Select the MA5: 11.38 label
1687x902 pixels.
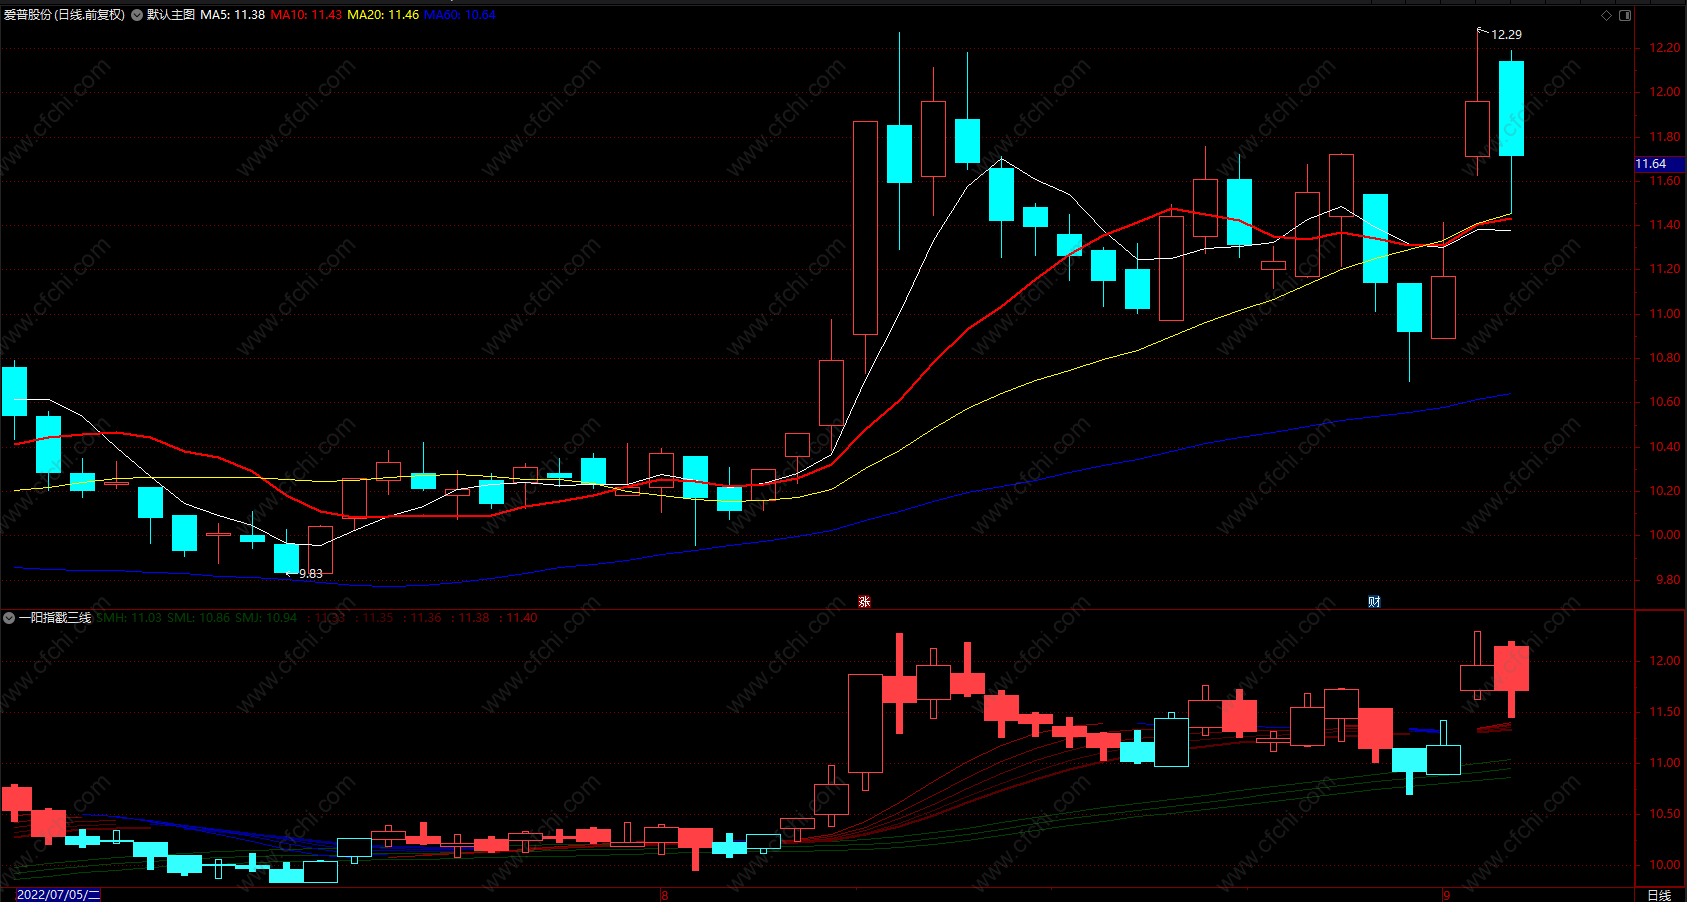[233, 15]
